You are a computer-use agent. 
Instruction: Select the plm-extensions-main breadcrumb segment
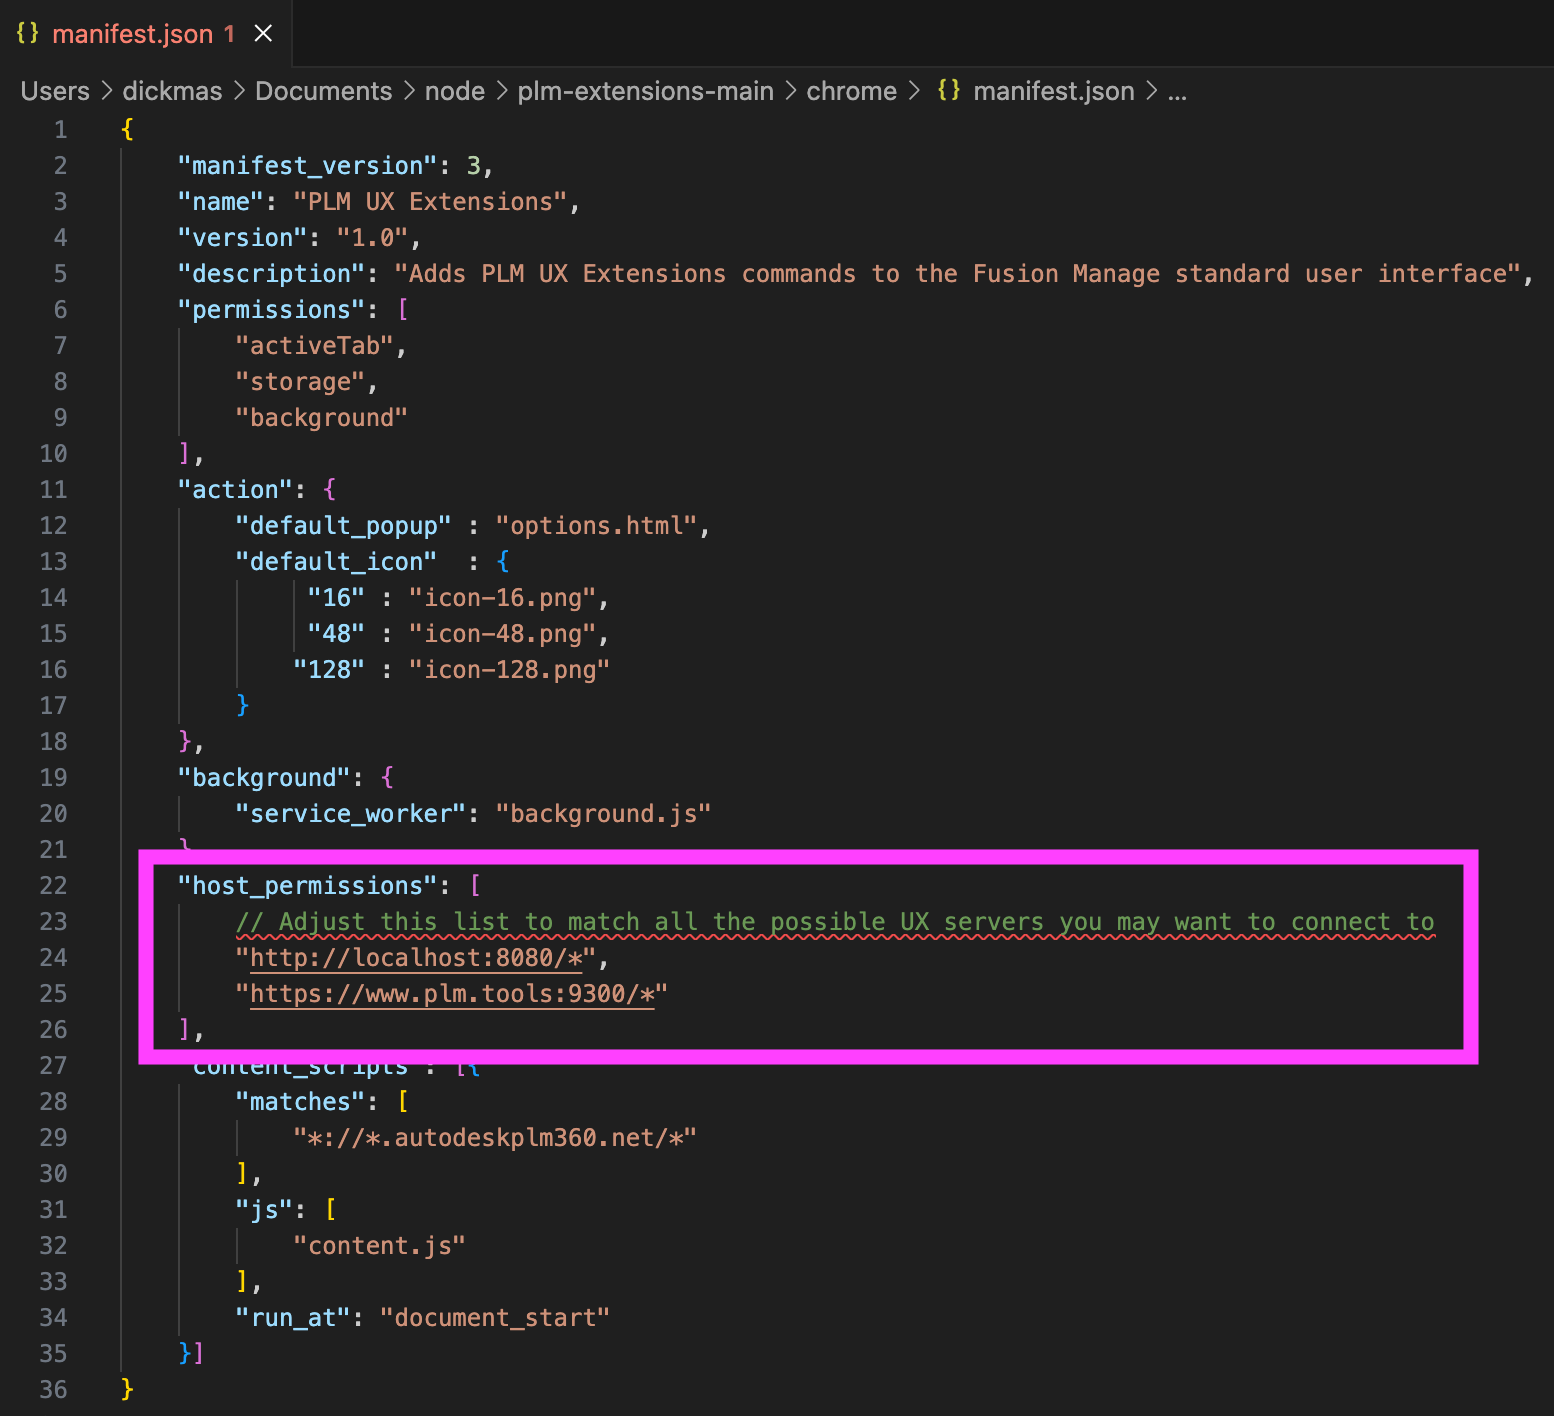[x=645, y=91]
